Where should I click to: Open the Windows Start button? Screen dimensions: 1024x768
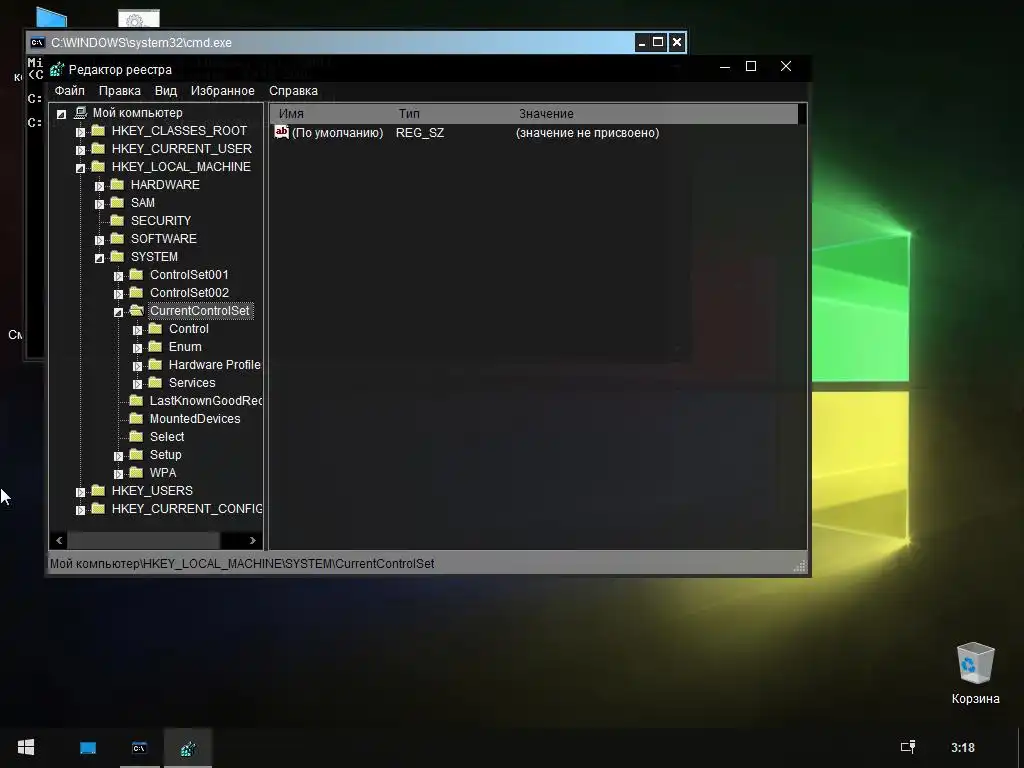click(x=25, y=748)
